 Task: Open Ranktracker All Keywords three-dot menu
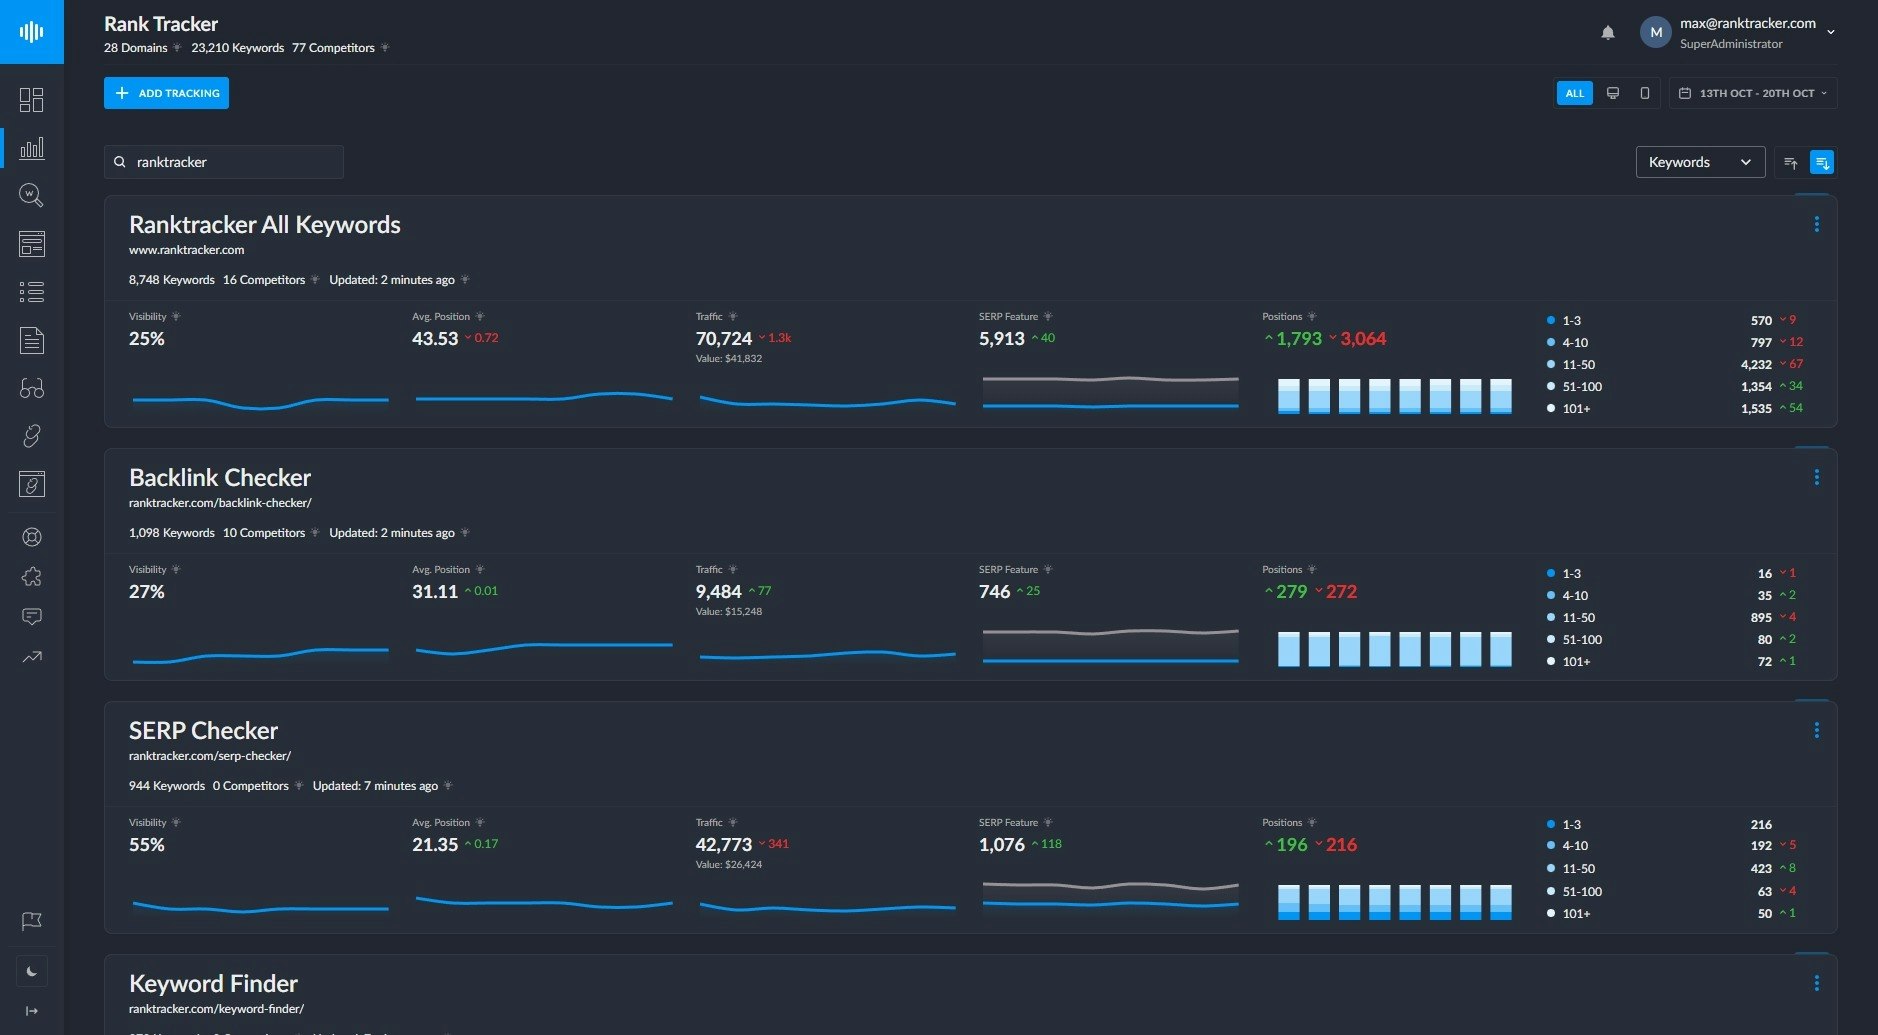(x=1817, y=225)
